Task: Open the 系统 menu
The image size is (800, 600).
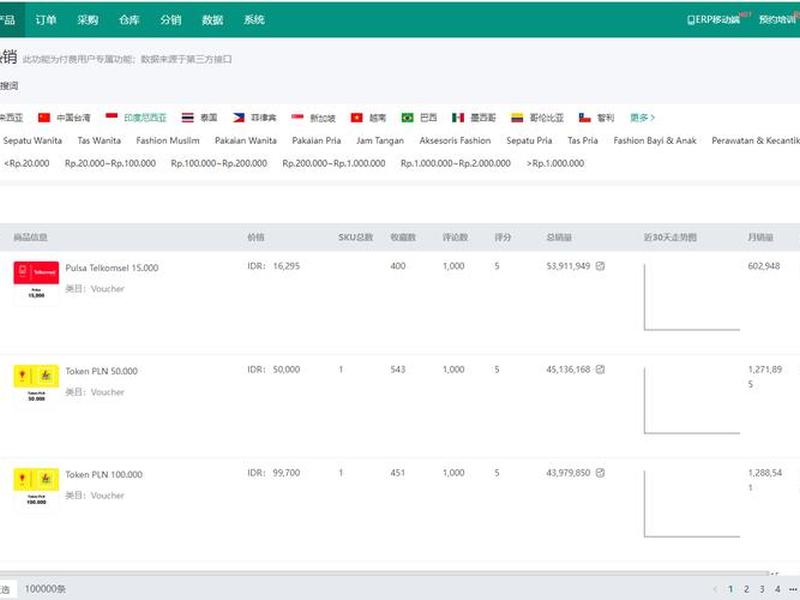Action: tap(254, 20)
